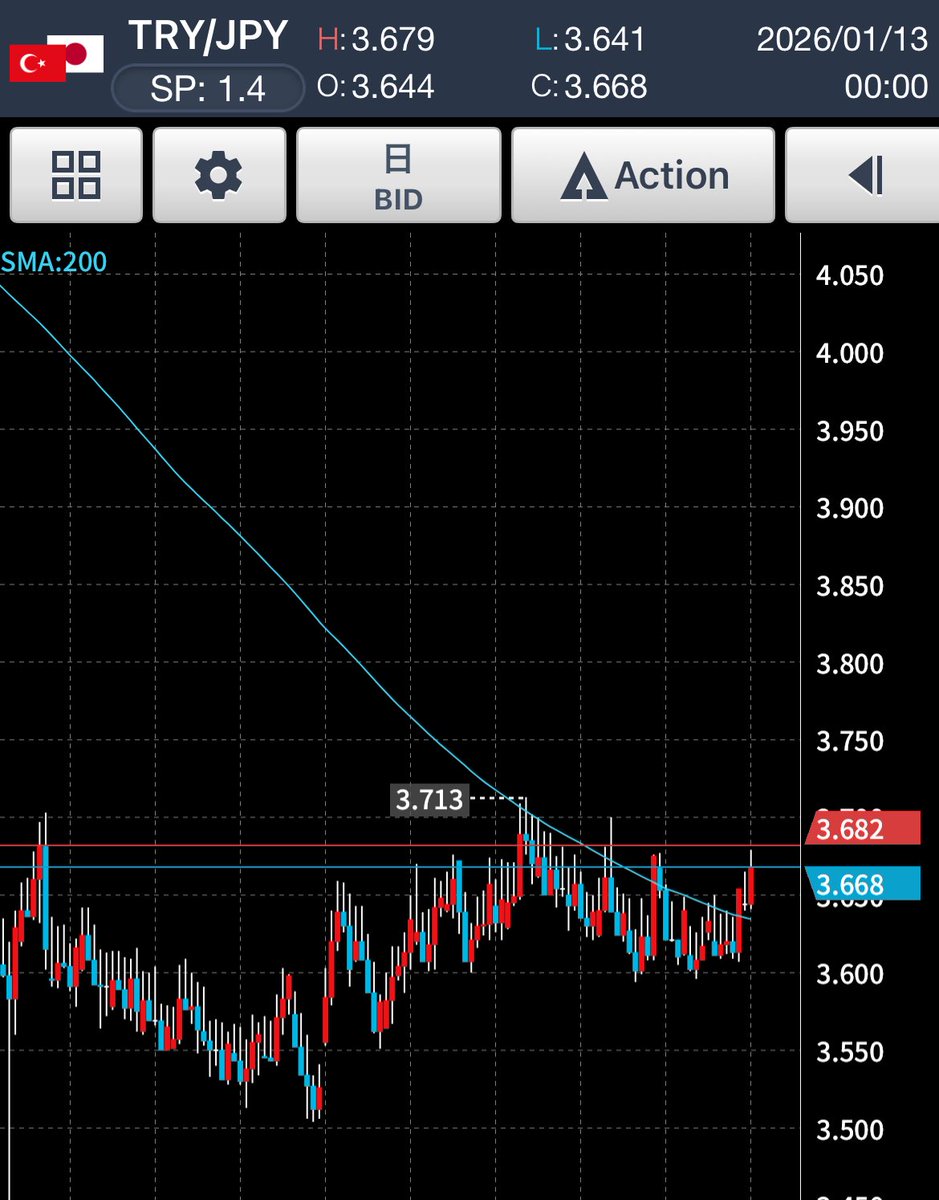
Task: Tap the open value O: 3.644
Action: (x=376, y=87)
